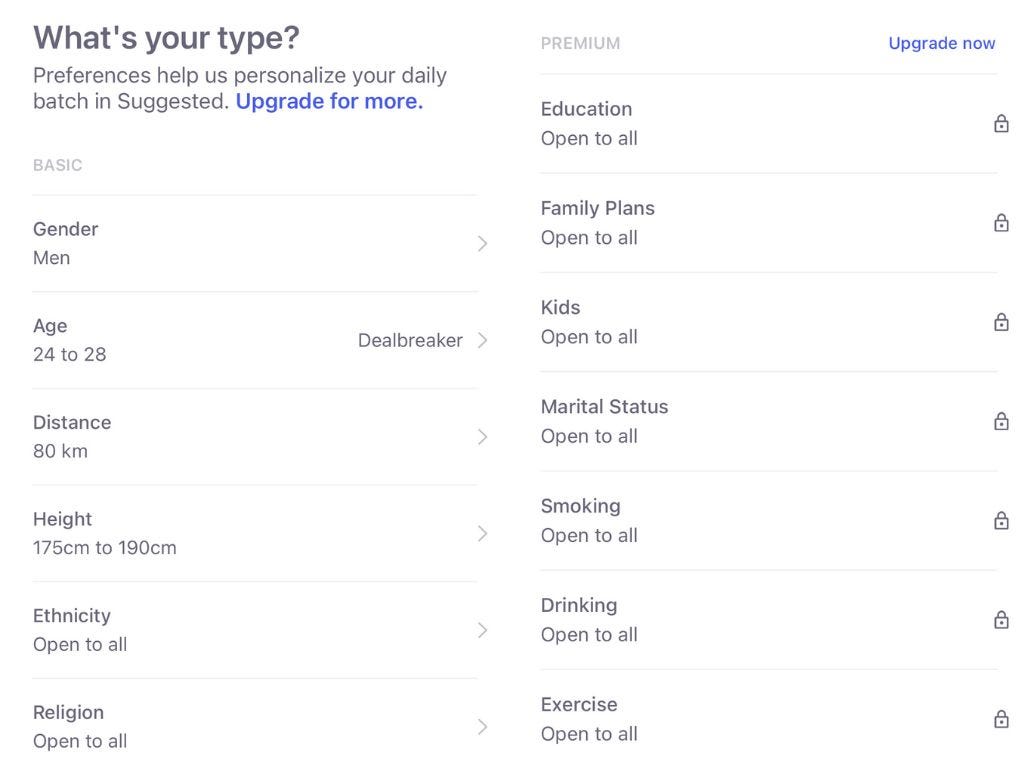Image resolution: width=1024 pixels, height=768 pixels.
Task: Expand the Ethnicity chevron
Action: pyautogui.click(x=483, y=630)
